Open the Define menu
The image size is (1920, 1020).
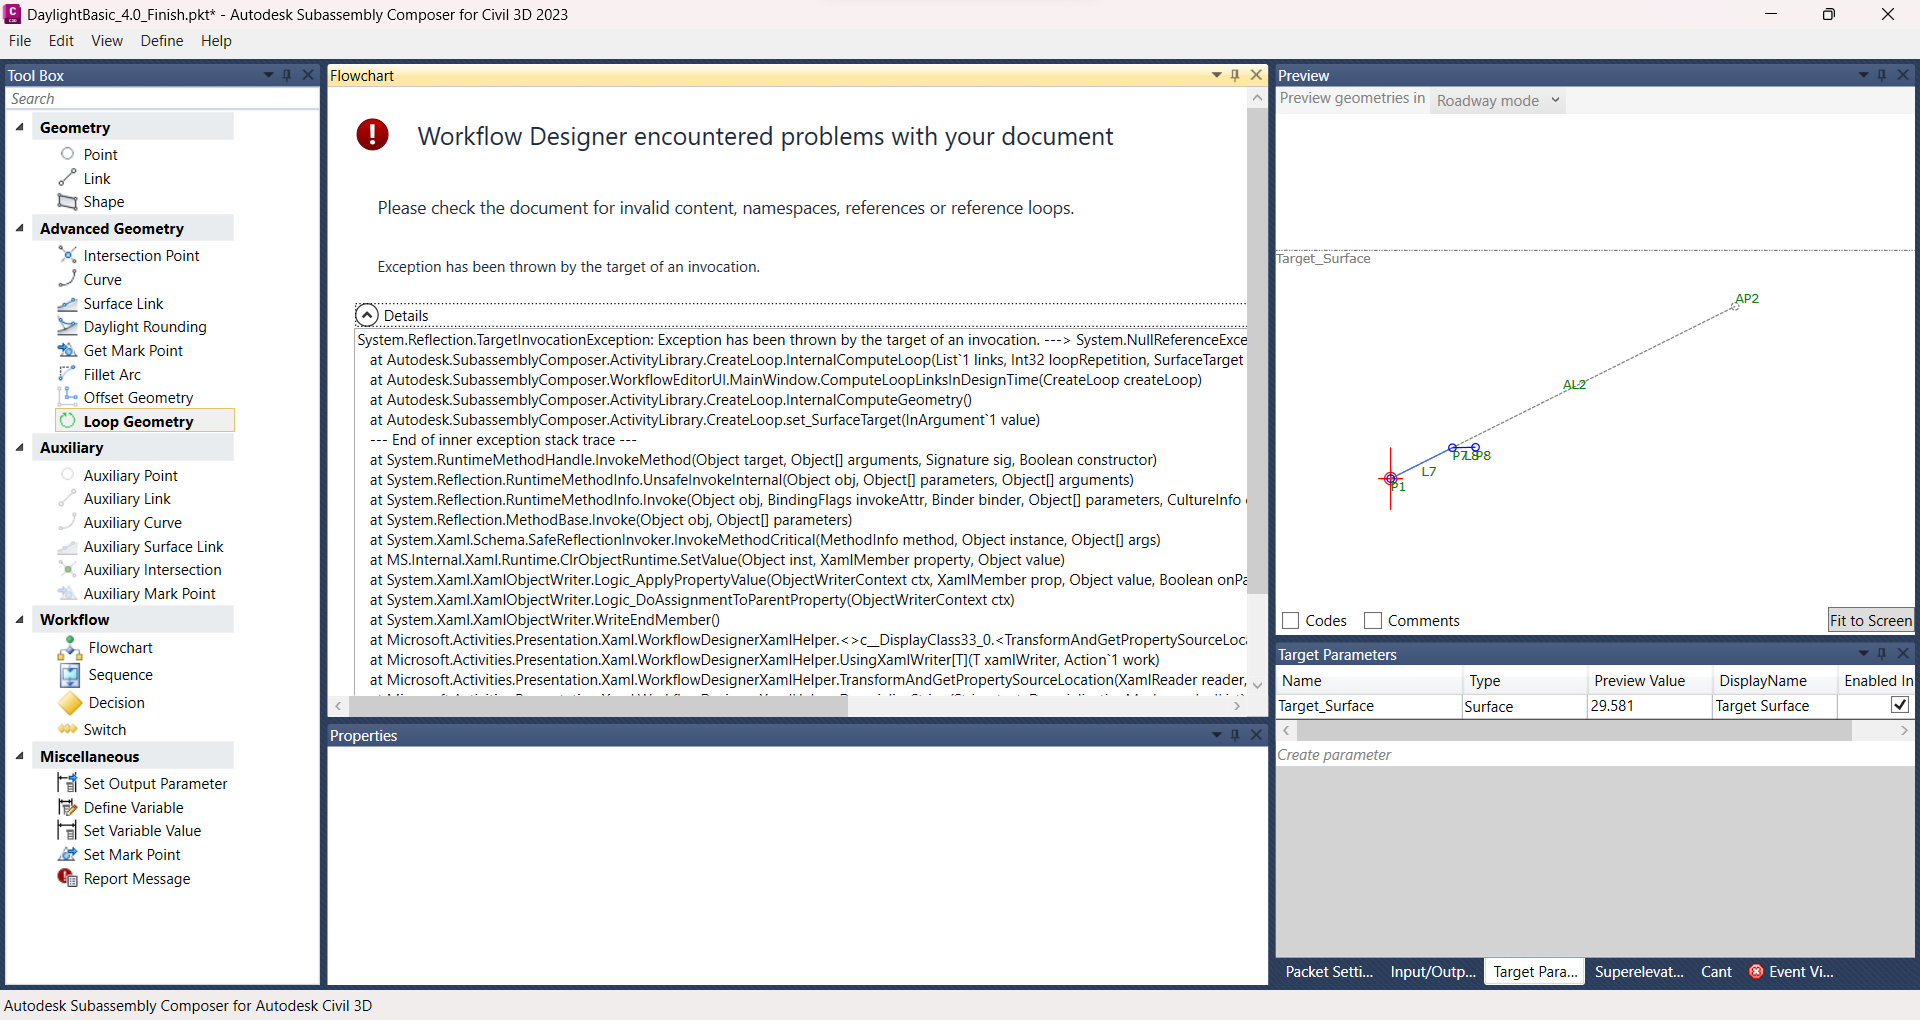[x=162, y=41]
